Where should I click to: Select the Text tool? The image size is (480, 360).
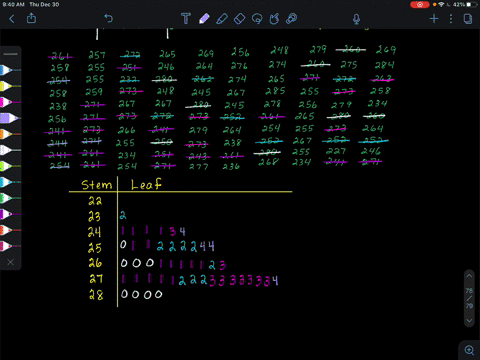coord(186,18)
